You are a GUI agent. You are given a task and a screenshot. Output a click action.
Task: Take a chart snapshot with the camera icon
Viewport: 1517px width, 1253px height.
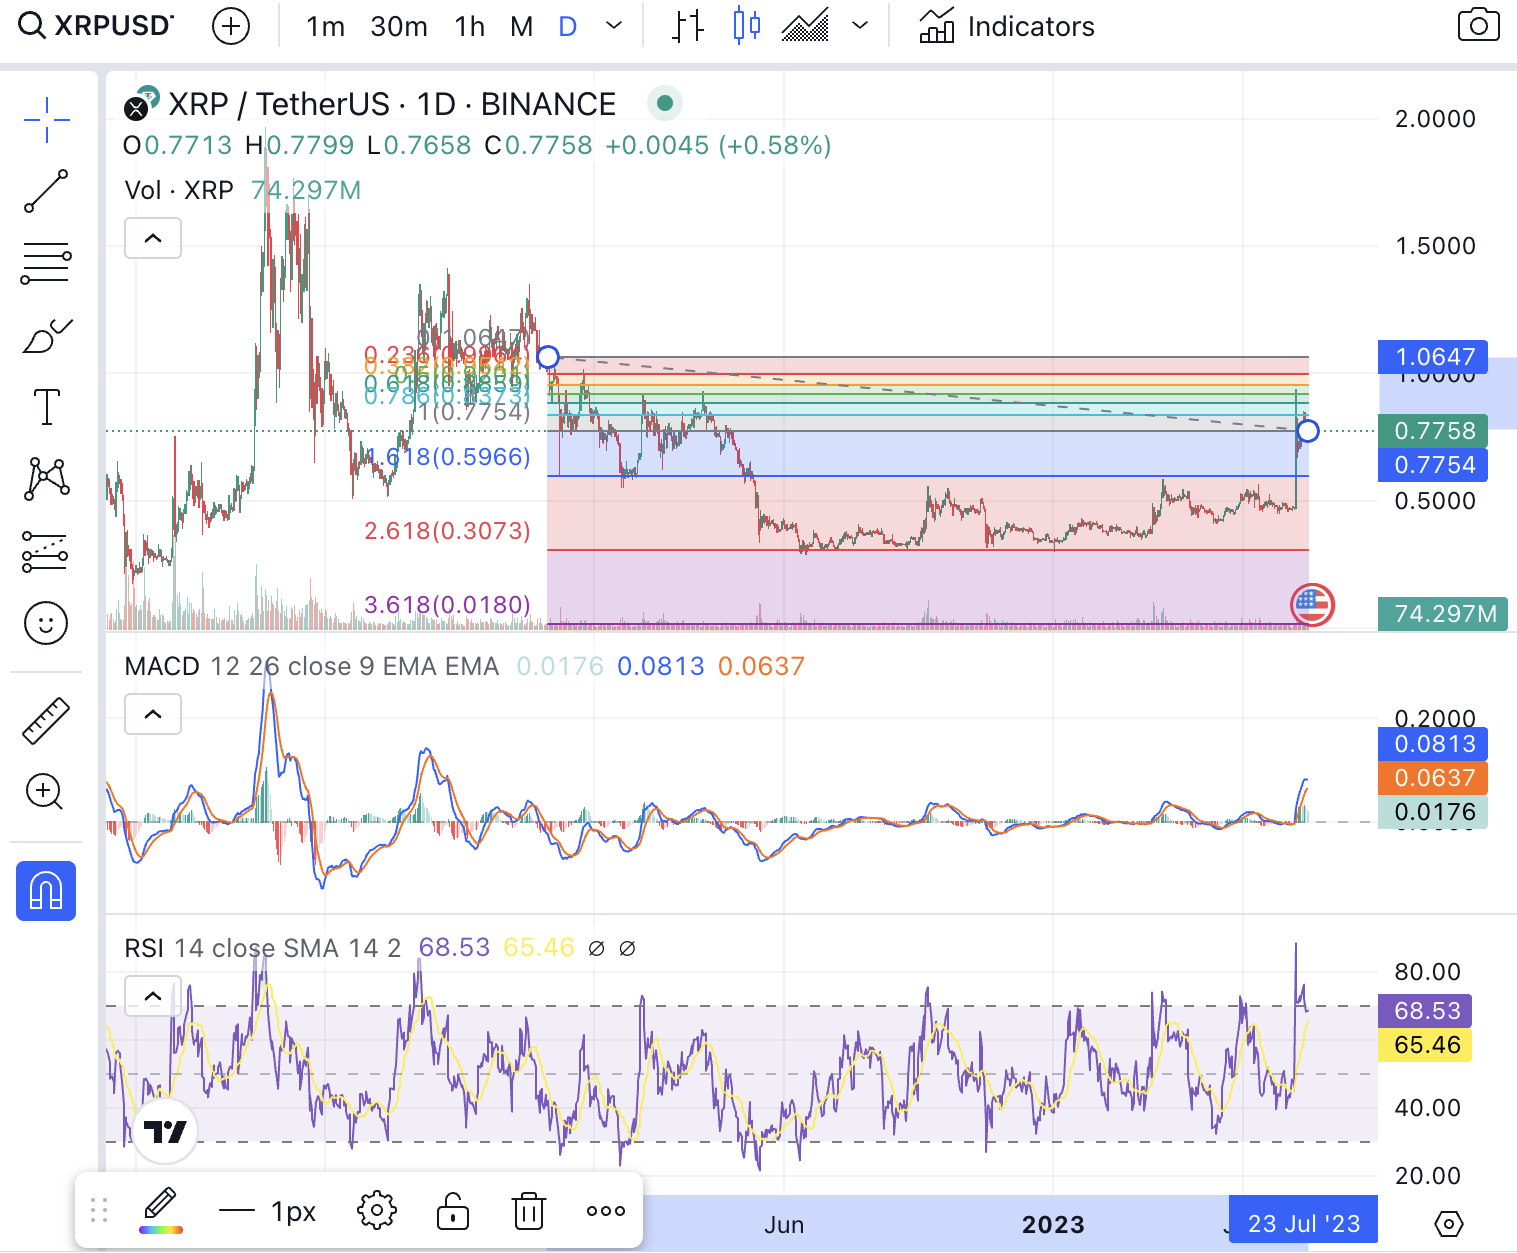[x=1478, y=26]
